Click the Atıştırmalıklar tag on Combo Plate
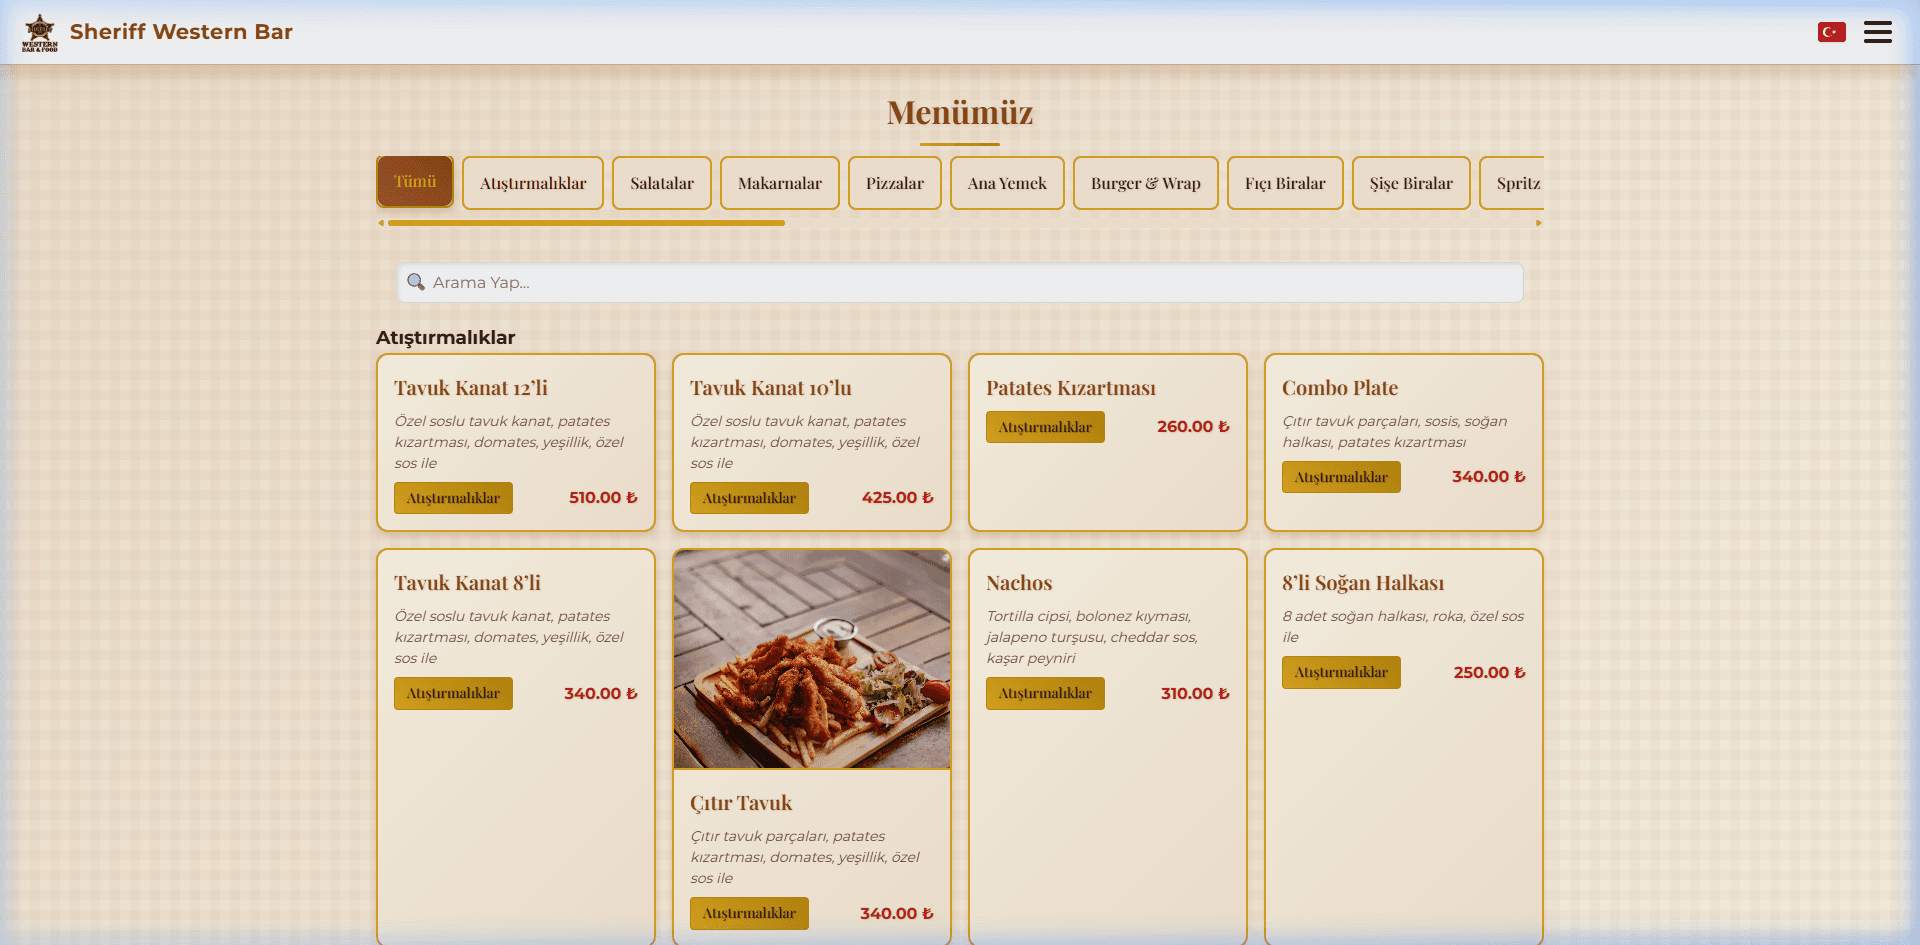The height and width of the screenshot is (945, 1920). tap(1340, 477)
